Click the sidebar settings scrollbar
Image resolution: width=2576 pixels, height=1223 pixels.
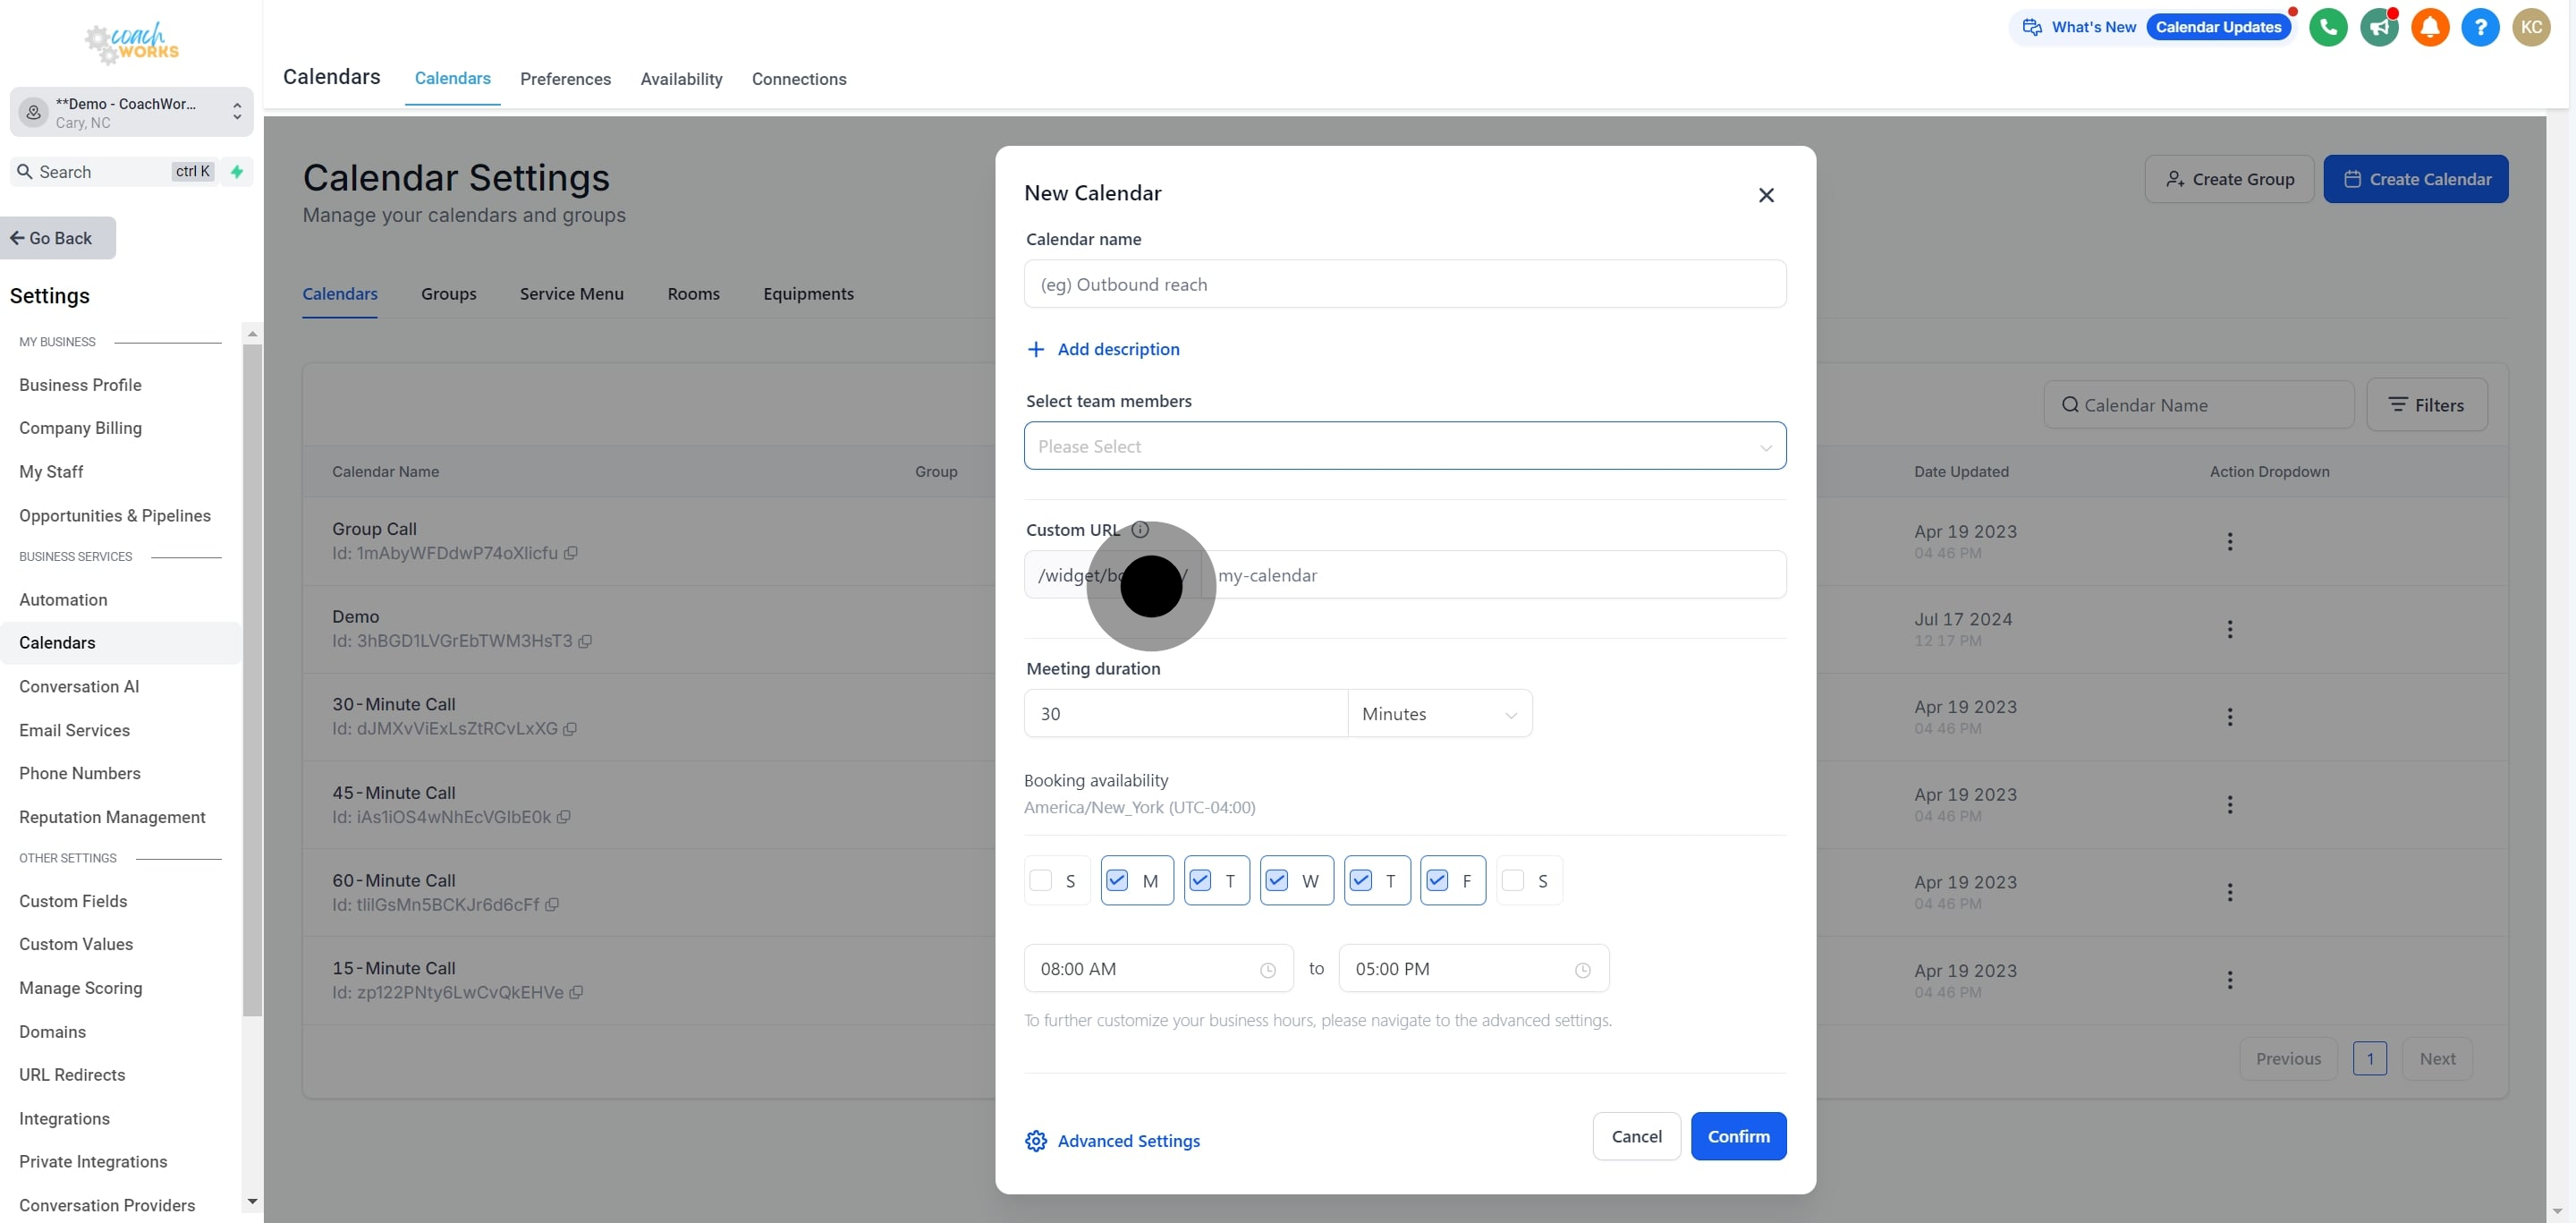(252, 680)
